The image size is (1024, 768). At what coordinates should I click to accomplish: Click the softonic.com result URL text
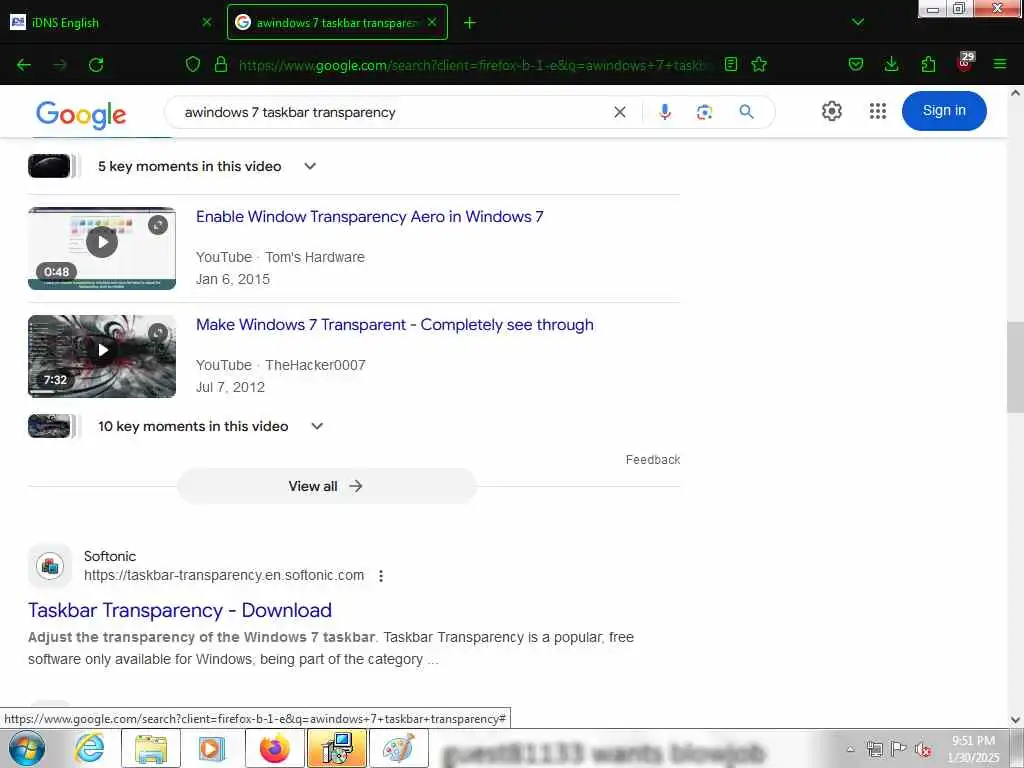pos(224,575)
